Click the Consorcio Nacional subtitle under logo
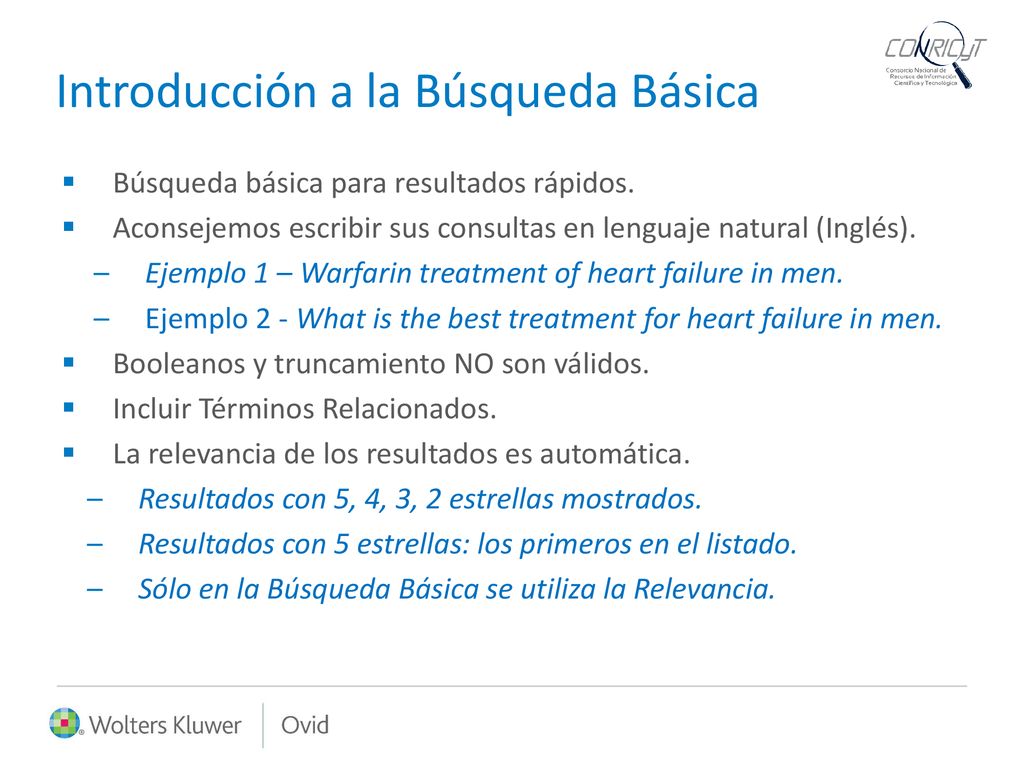Screen dimensions: 1024x768 coord(921,76)
